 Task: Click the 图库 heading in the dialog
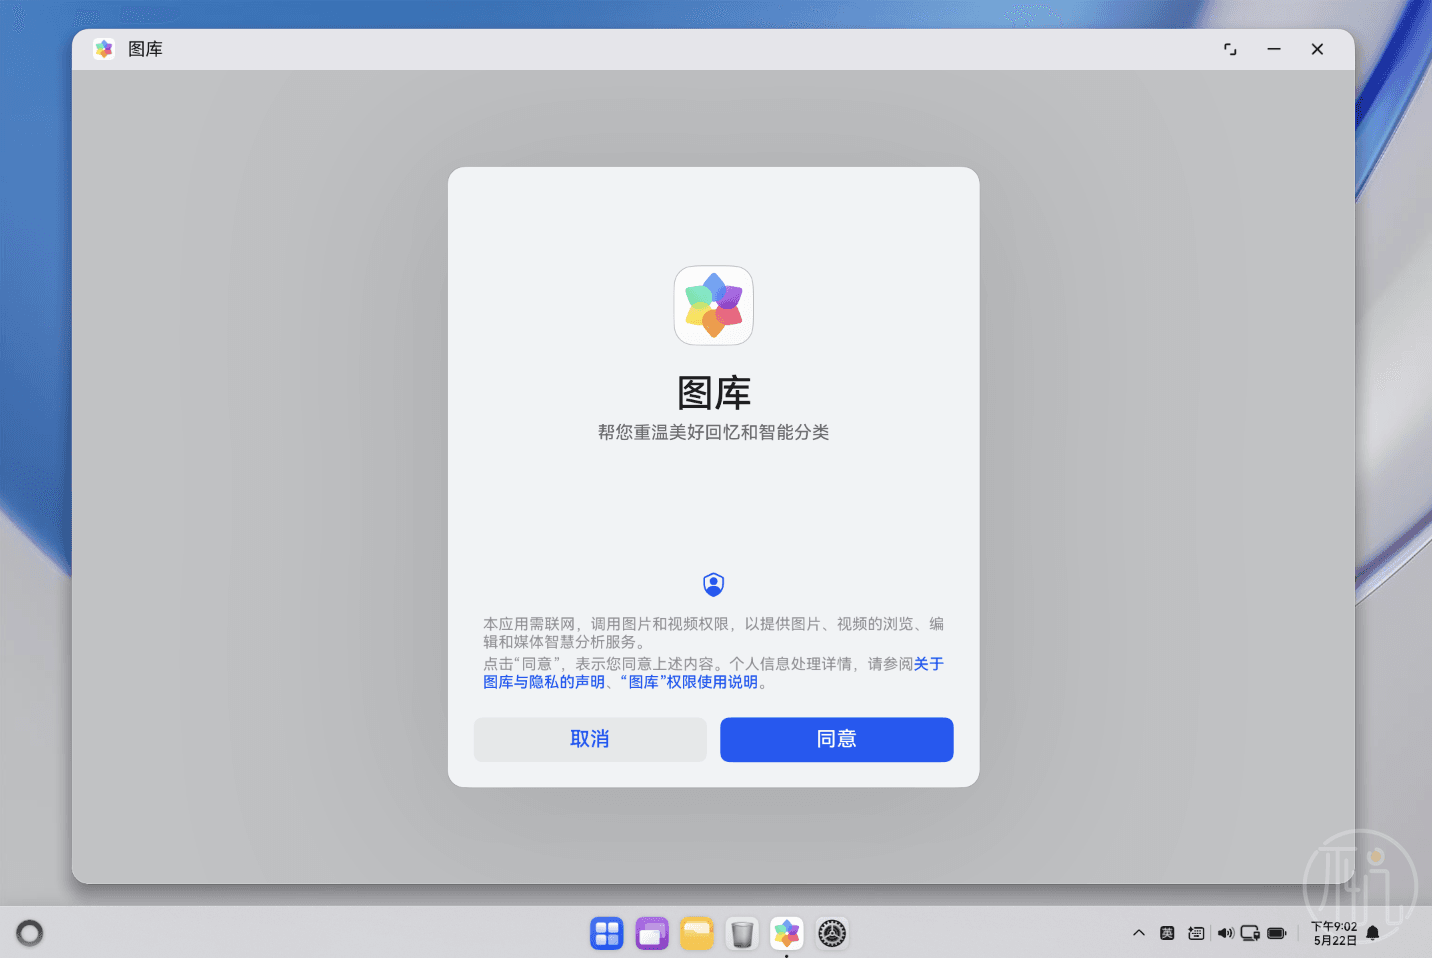(x=713, y=393)
